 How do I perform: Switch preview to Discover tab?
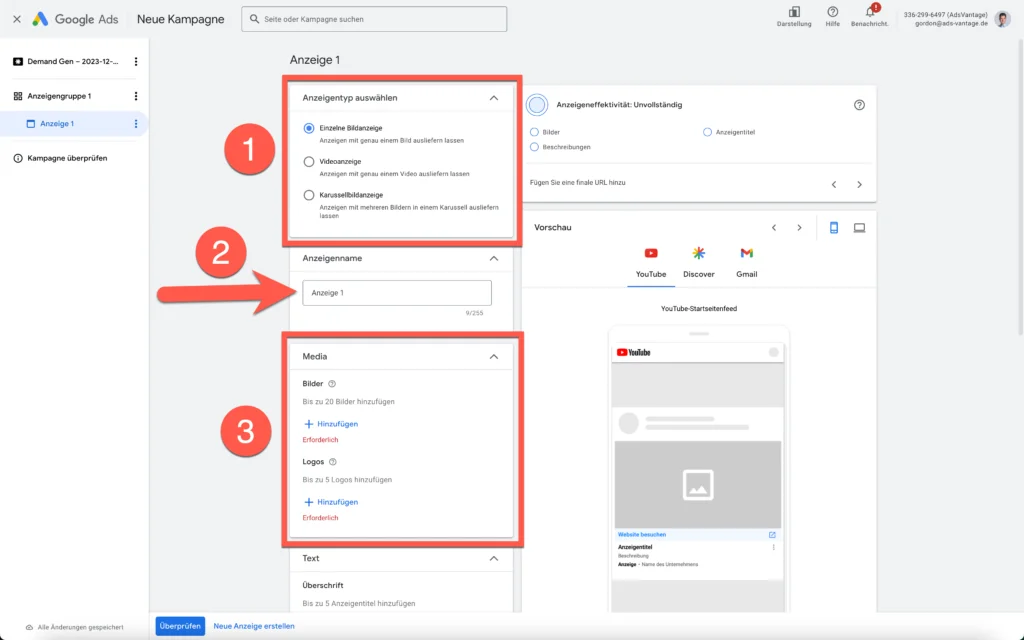[699, 263]
